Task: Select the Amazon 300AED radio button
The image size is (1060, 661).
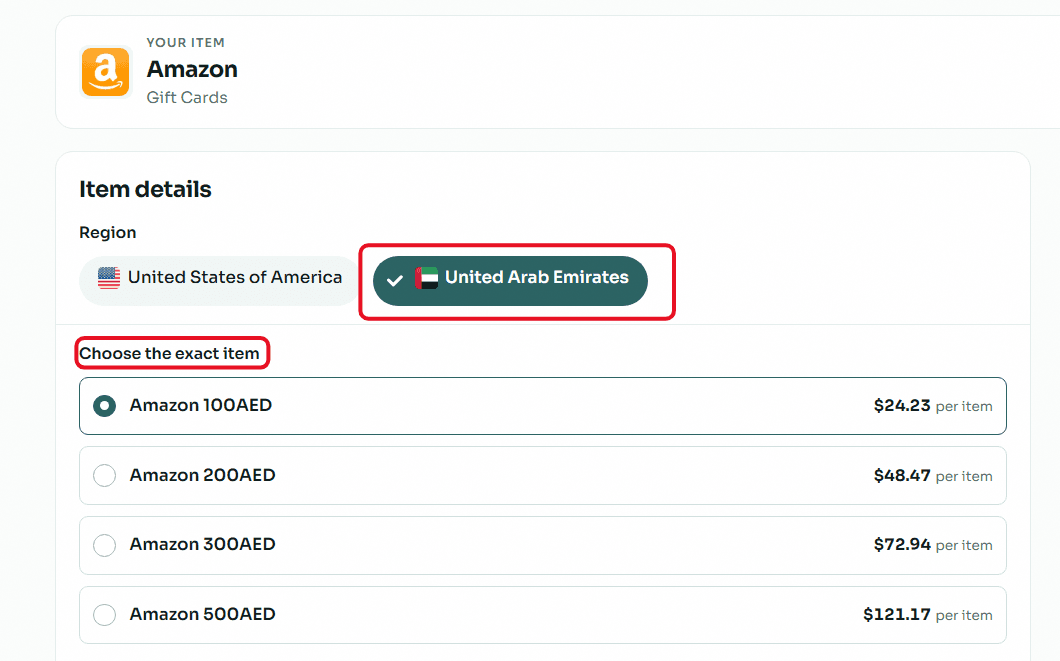Action: click(104, 545)
